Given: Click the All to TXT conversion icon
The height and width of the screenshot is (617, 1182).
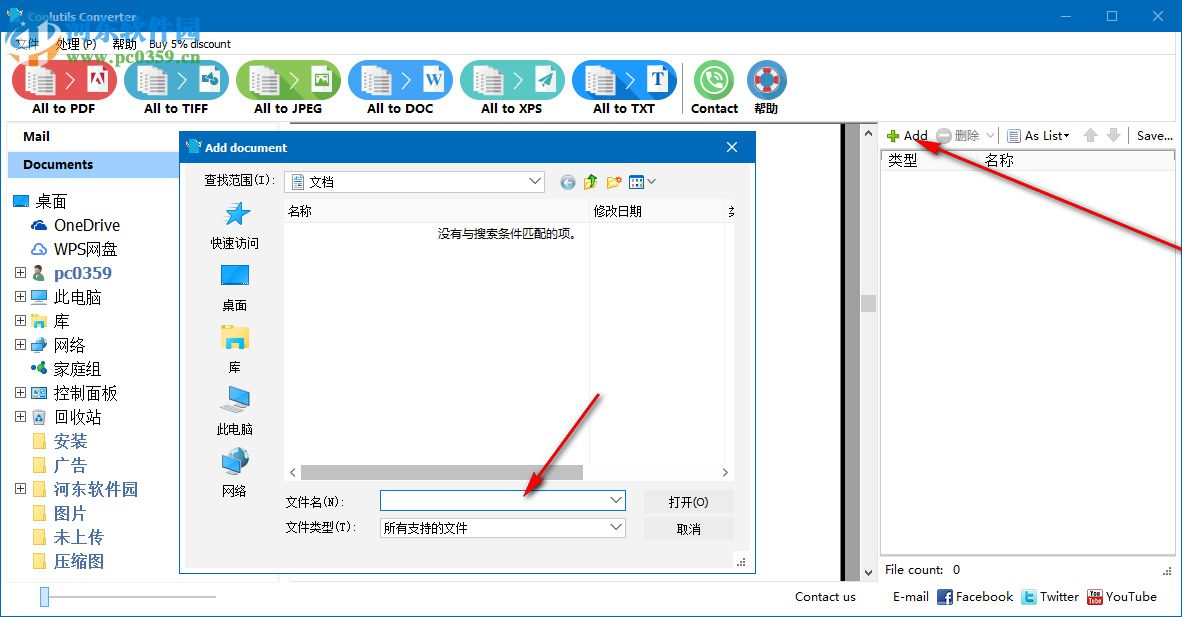Looking at the screenshot, I should (x=624, y=80).
